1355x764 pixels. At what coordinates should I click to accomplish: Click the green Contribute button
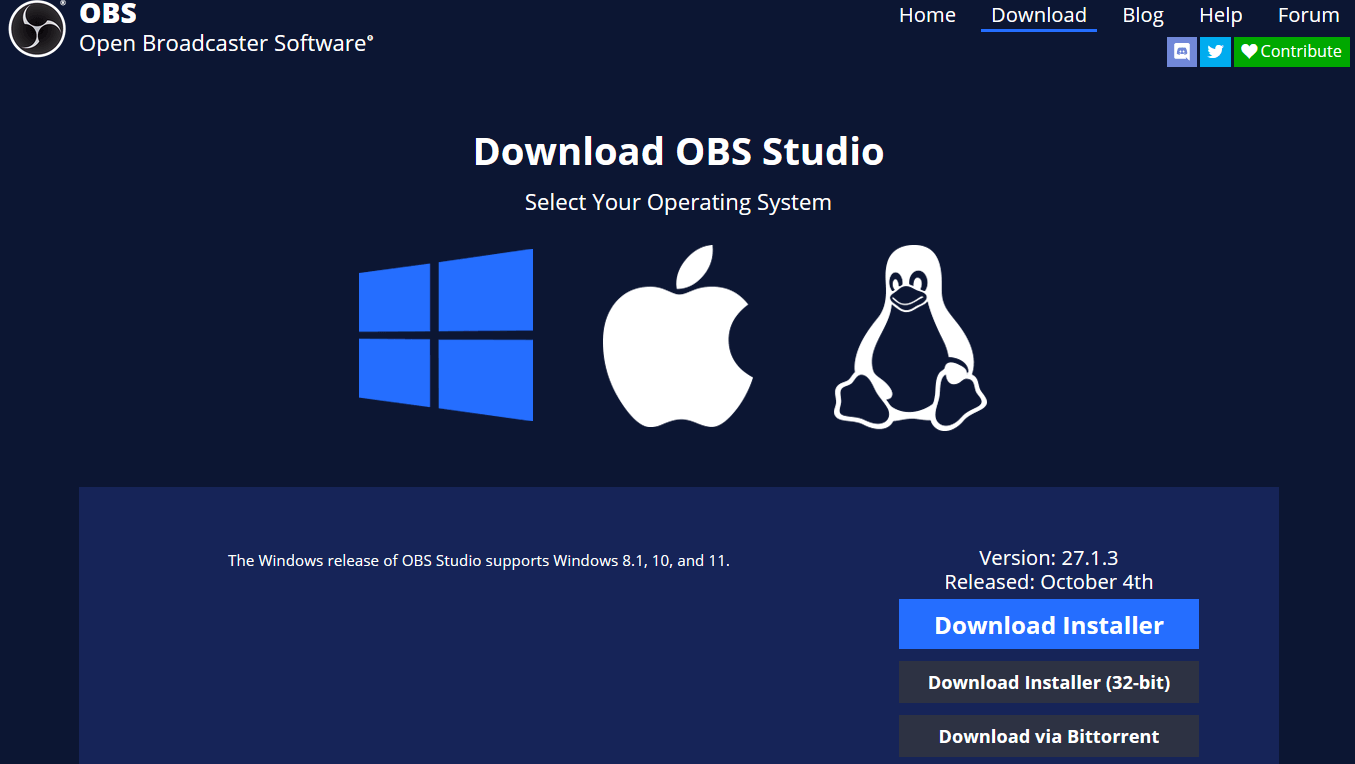click(1291, 52)
